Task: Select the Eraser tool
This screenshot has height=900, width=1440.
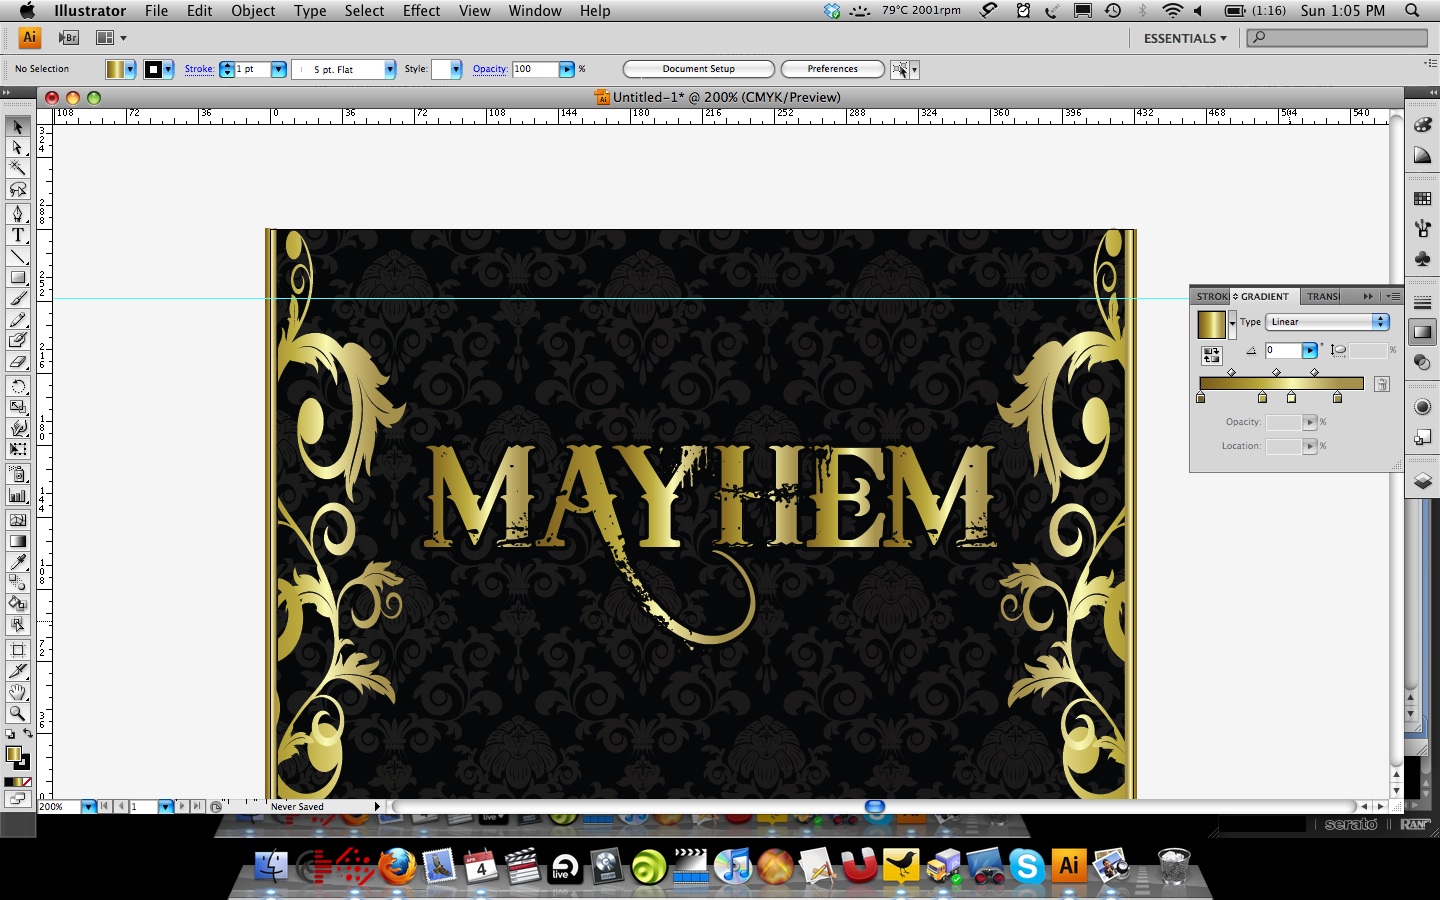Action: (x=18, y=362)
